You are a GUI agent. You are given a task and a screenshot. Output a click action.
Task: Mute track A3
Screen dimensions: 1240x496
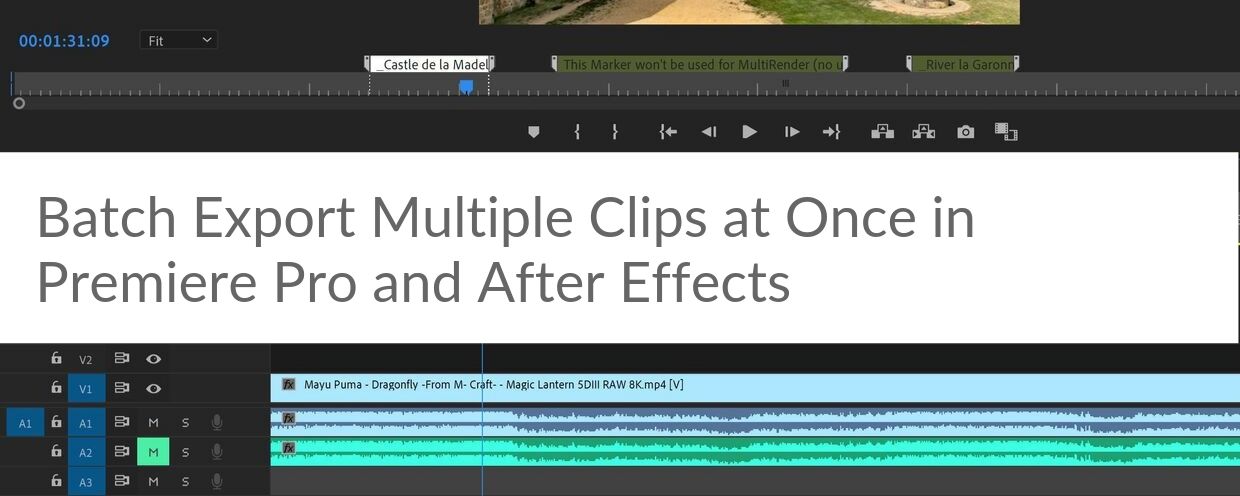point(153,482)
